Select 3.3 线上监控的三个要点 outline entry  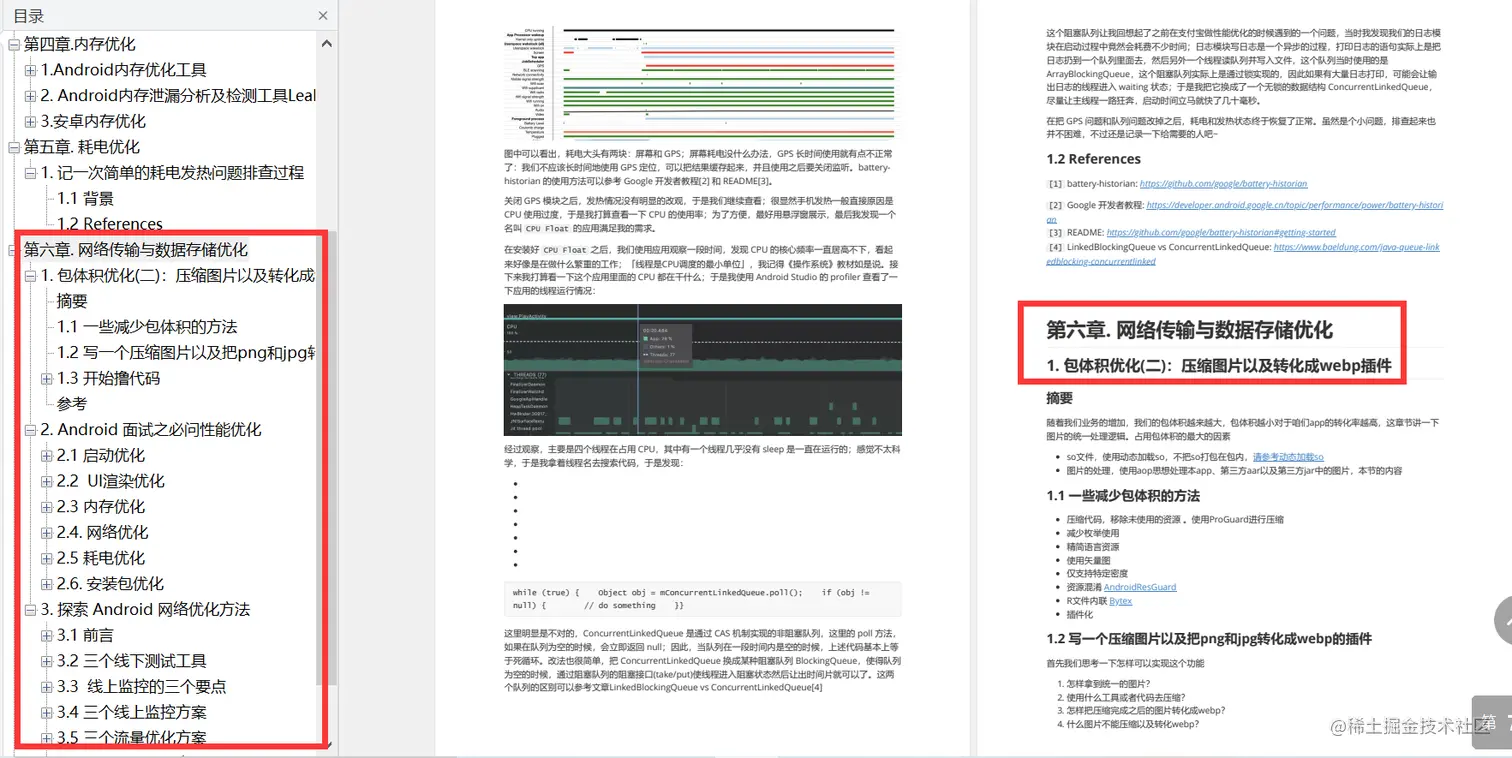click(141, 686)
